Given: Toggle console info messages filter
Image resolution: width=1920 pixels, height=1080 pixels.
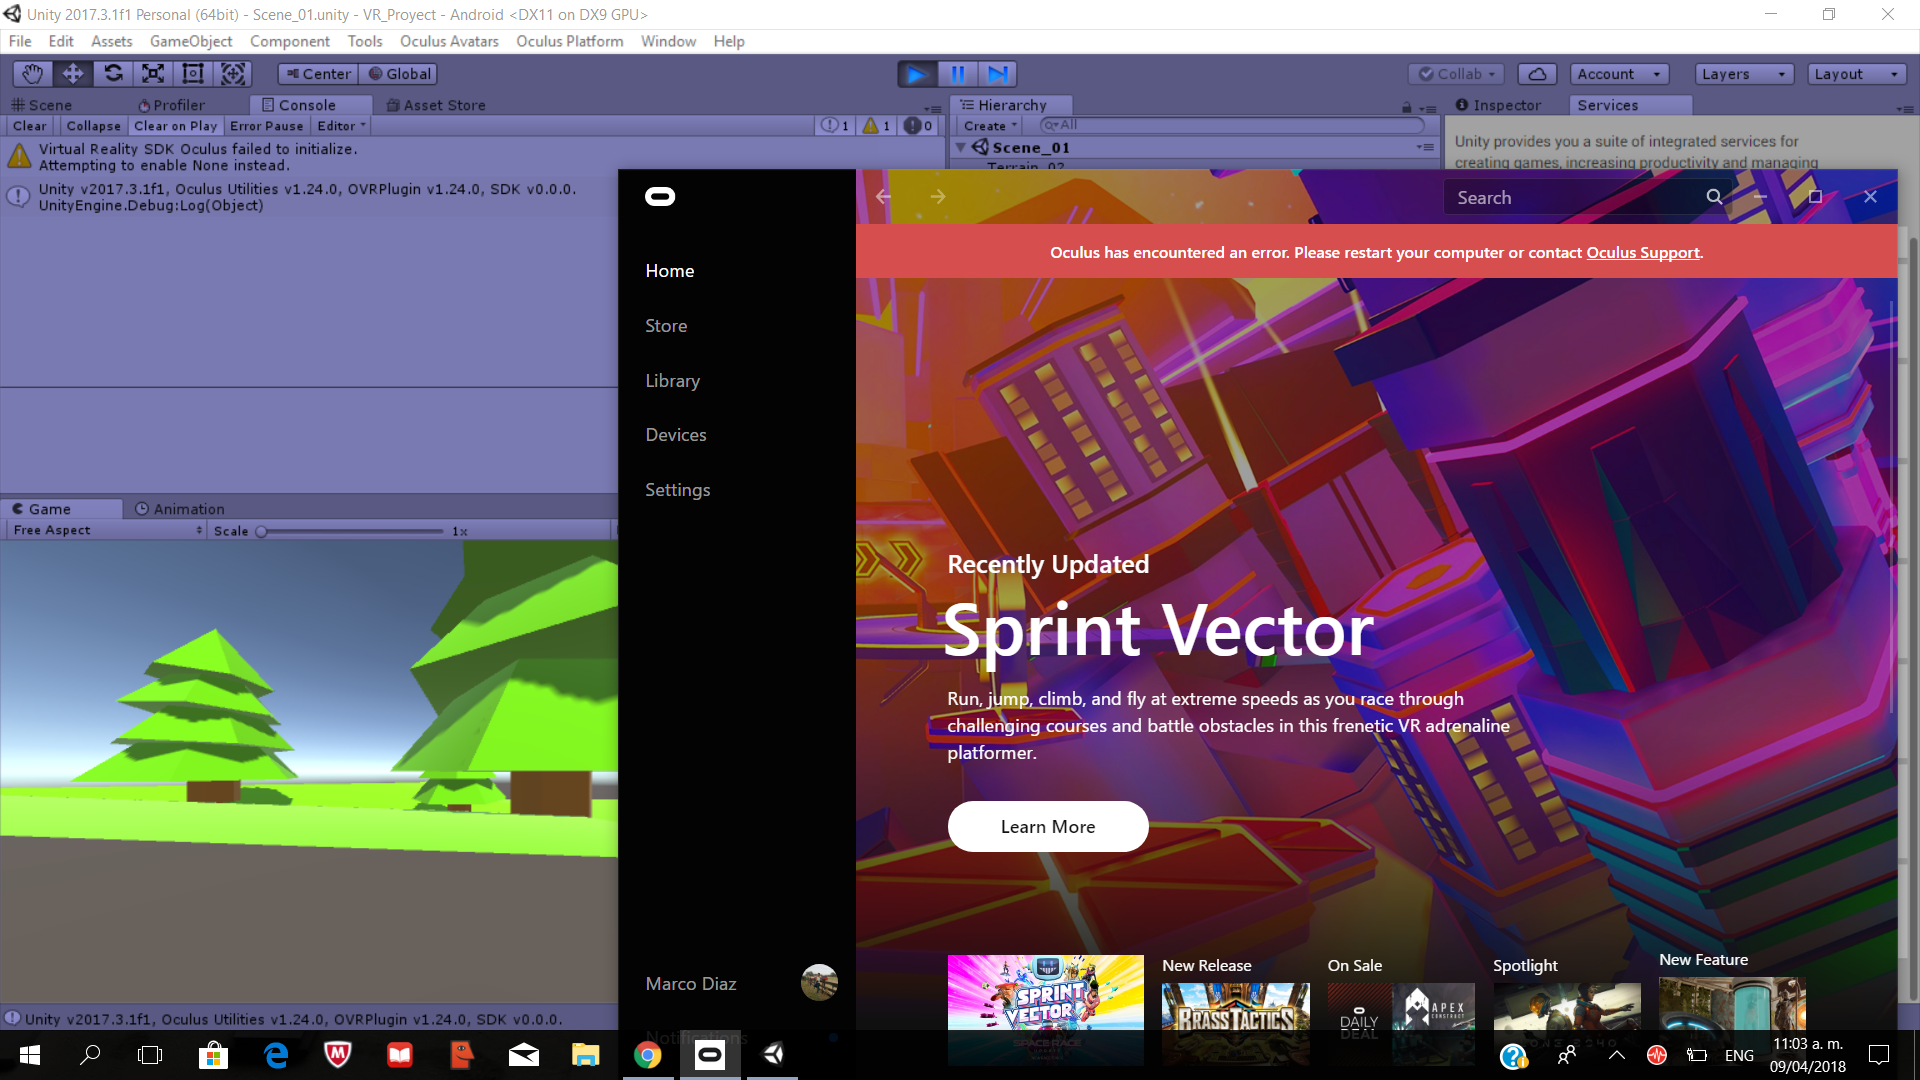Looking at the screenshot, I should tap(836, 126).
